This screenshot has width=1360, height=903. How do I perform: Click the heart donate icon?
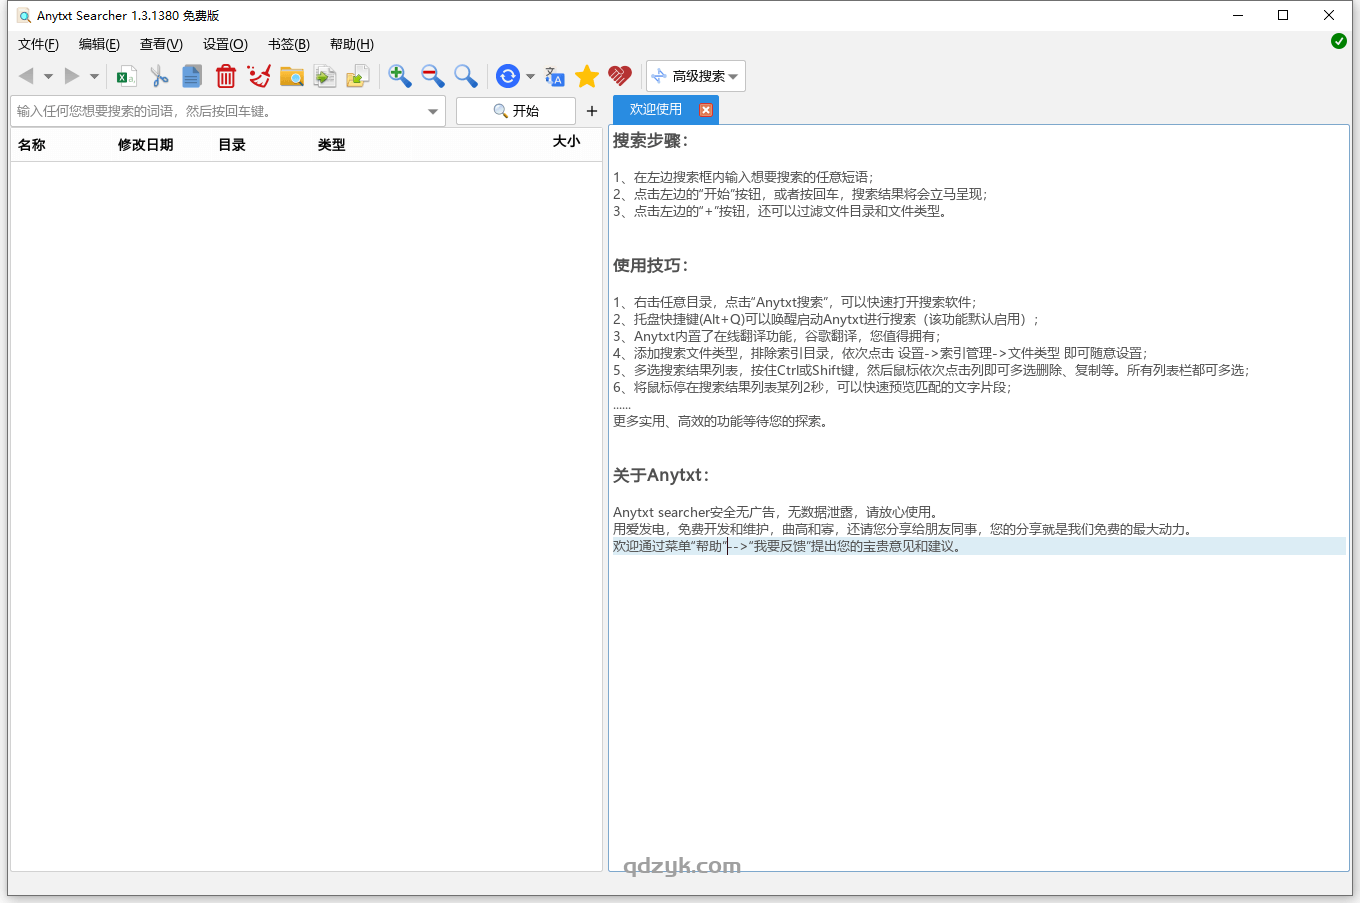click(x=620, y=75)
